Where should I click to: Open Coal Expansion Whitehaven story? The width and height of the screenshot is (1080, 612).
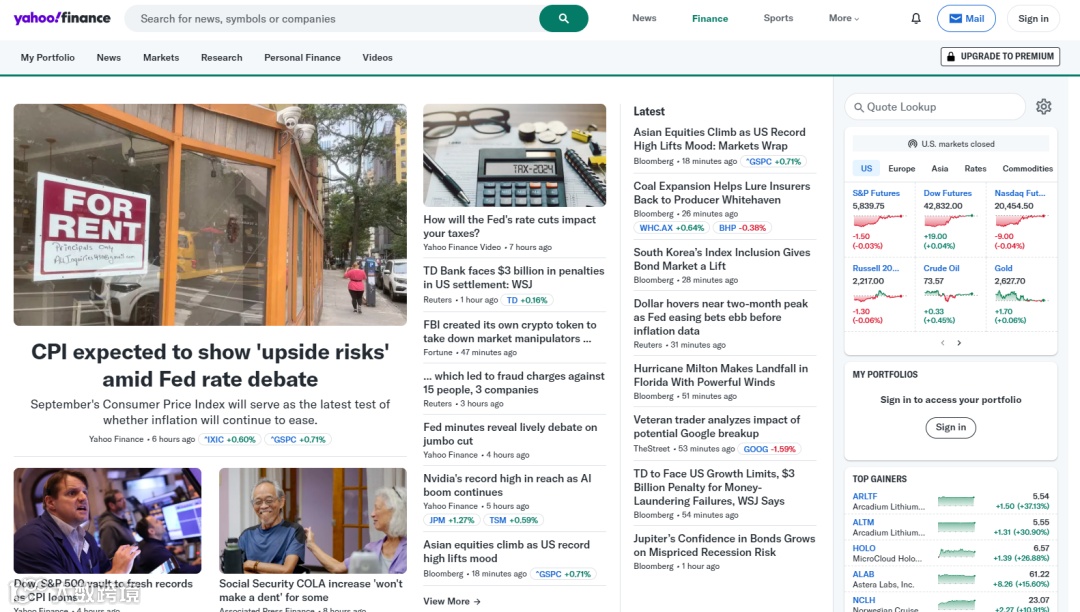click(722, 193)
